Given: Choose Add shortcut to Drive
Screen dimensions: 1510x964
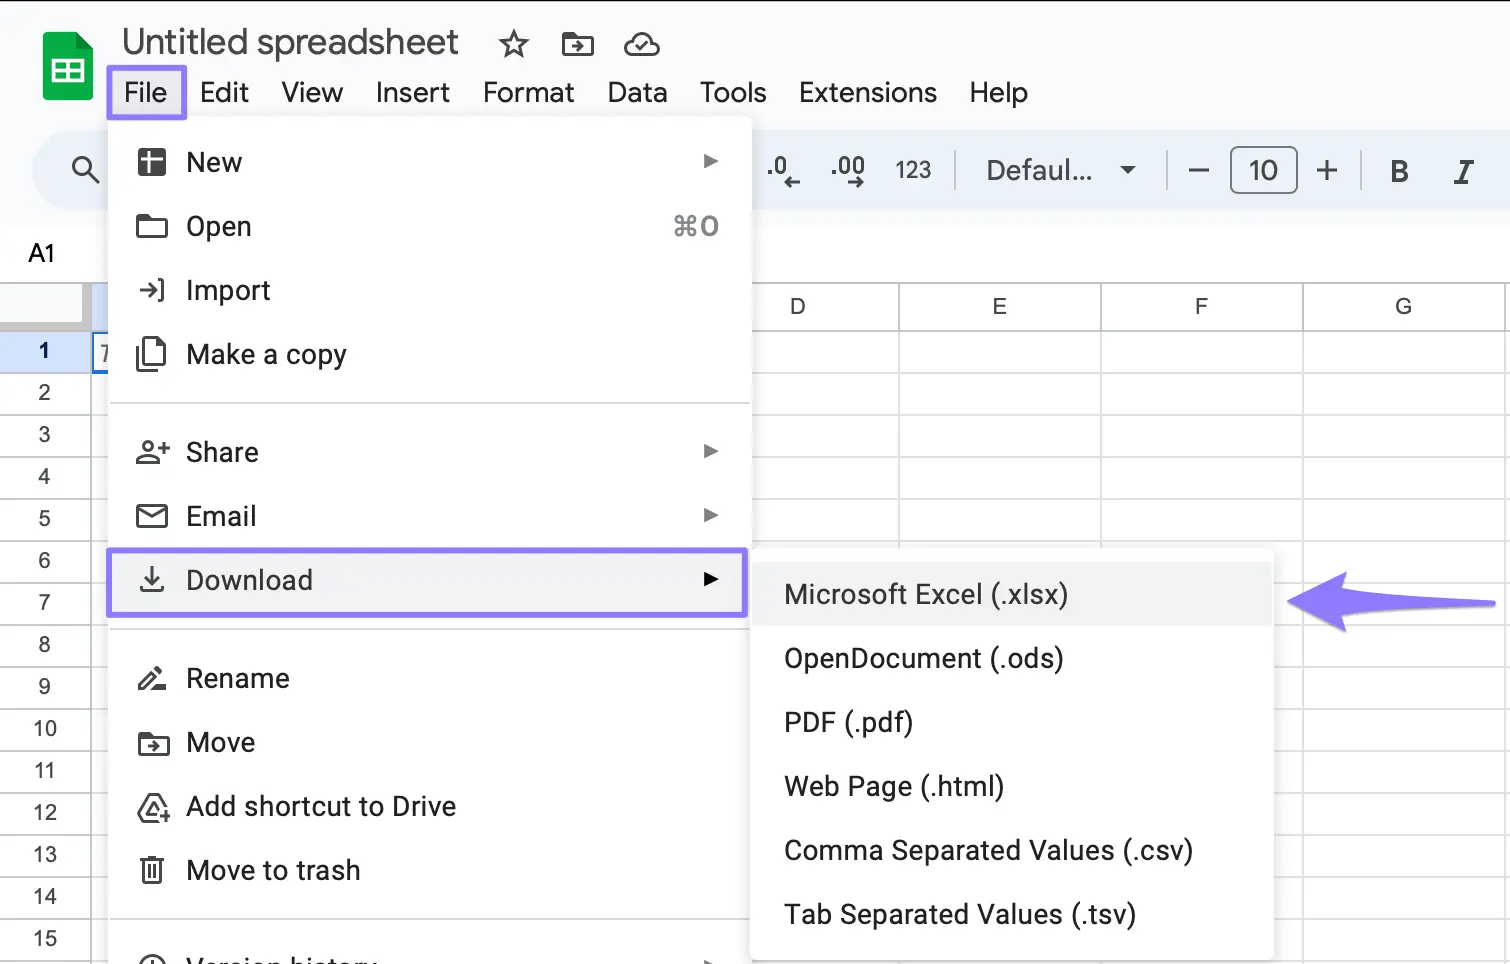Looking at the screenshot, I should point(429,806).
